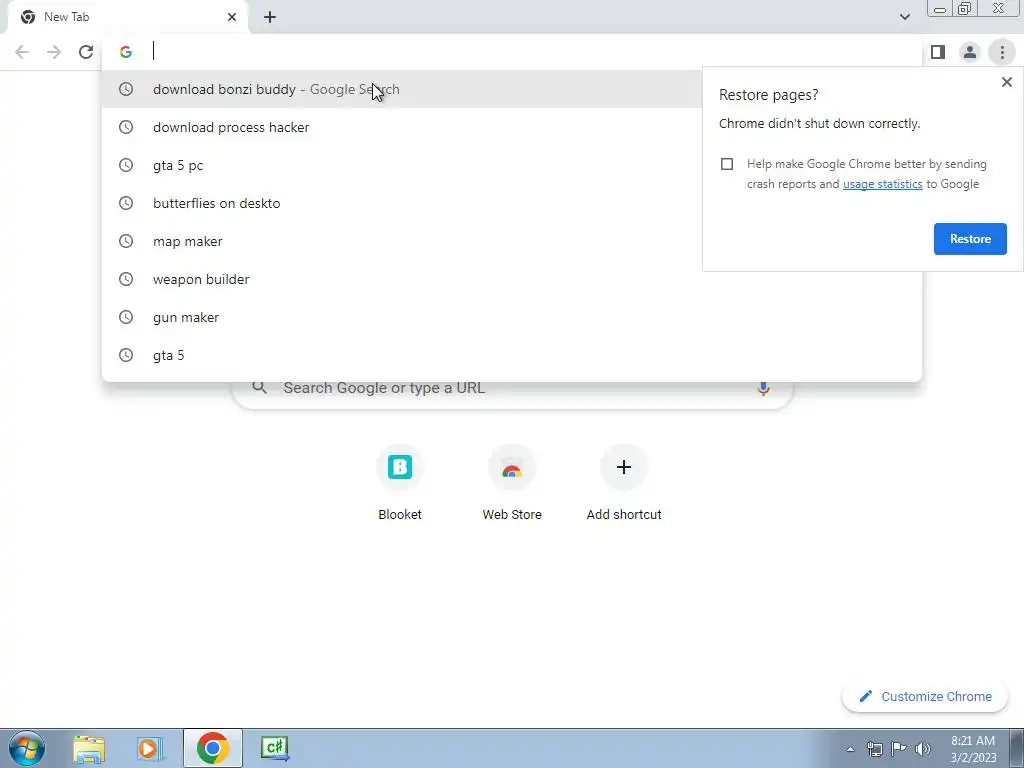Open the tab search chevron
This screenshot has width=1024, height=768.
coord(904,17)
